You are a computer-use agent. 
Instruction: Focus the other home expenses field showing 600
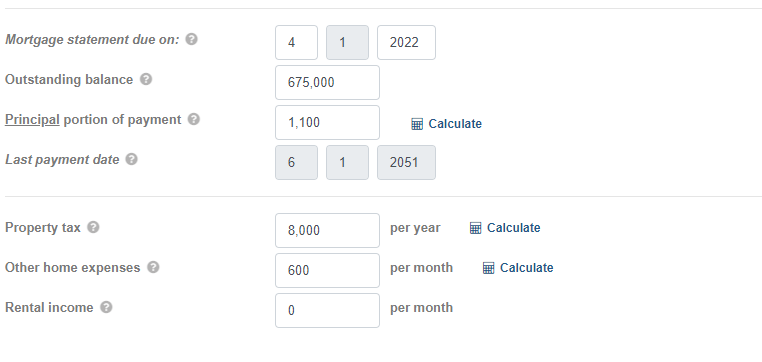(x=327, y=270)
